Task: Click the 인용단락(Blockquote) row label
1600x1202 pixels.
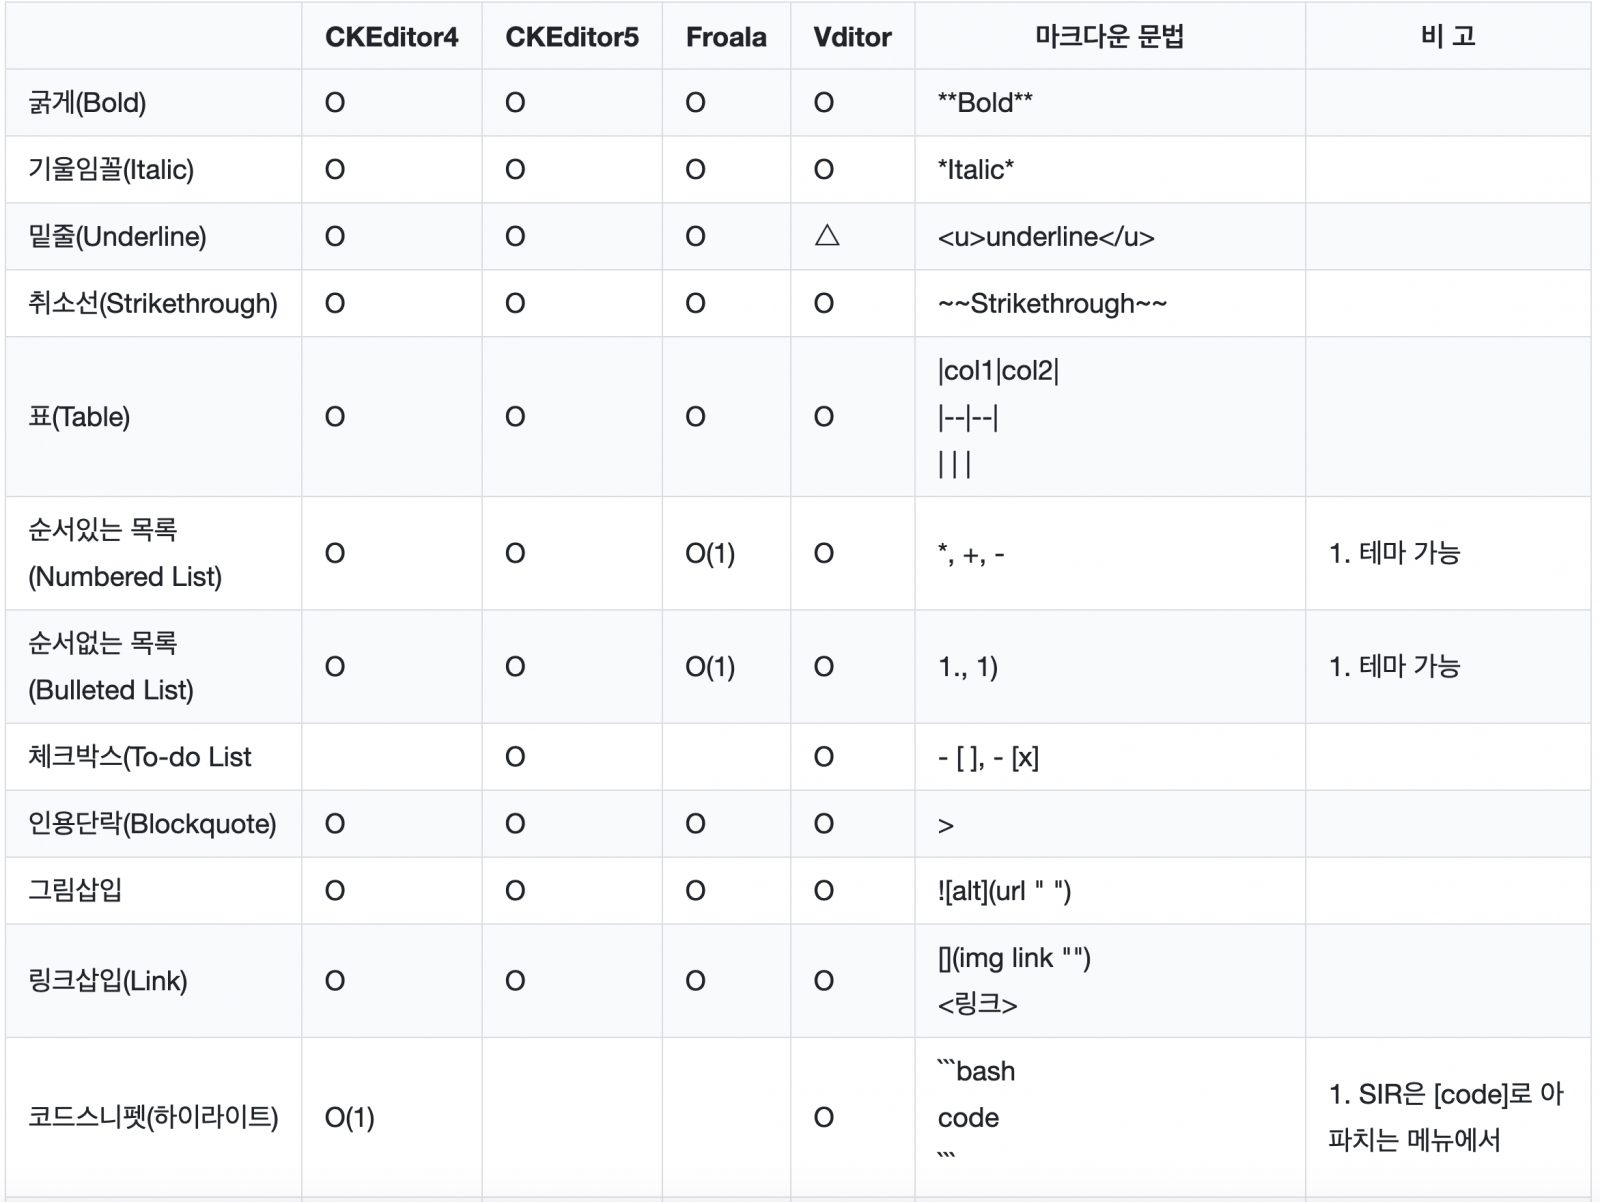Action: tap(152, 824)
